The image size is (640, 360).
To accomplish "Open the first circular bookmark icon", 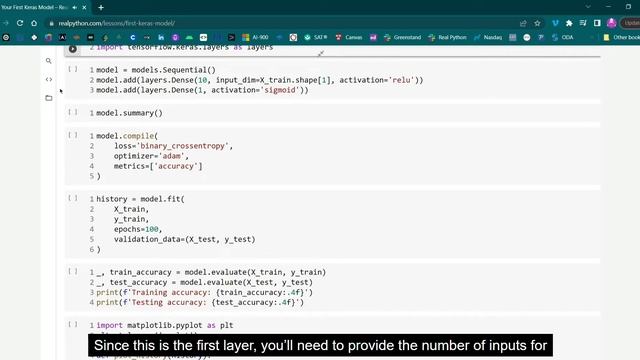I will [x=6, y=37].
